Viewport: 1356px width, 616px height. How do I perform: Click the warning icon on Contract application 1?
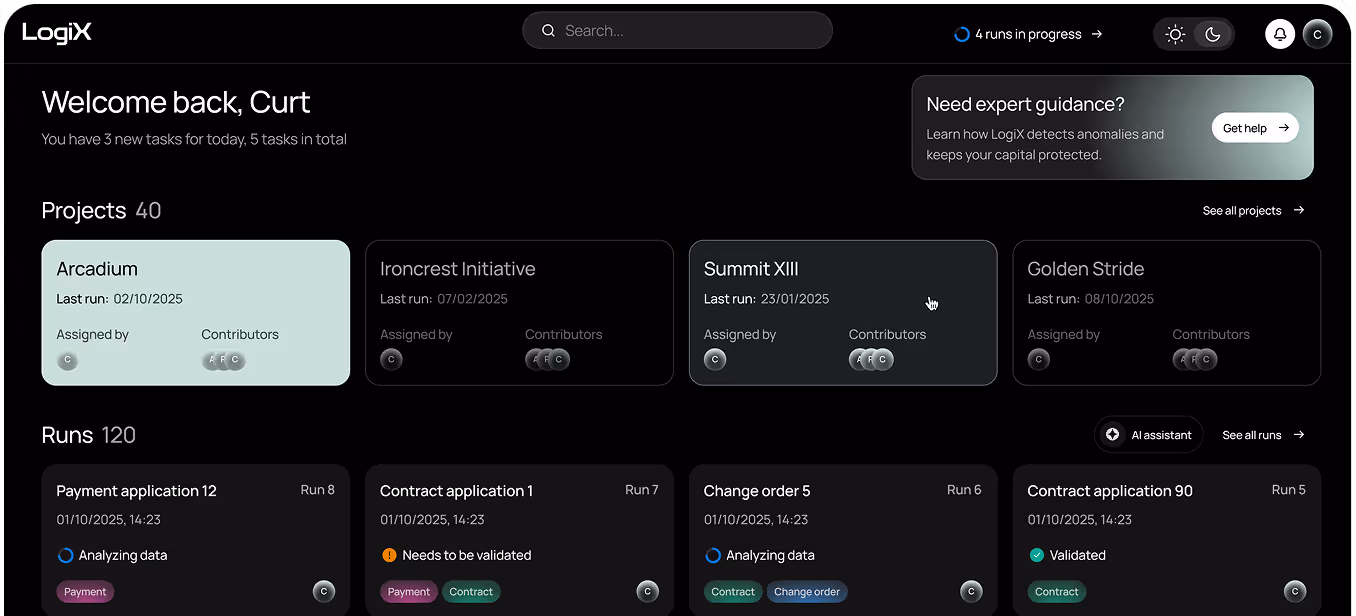(389, 554)
